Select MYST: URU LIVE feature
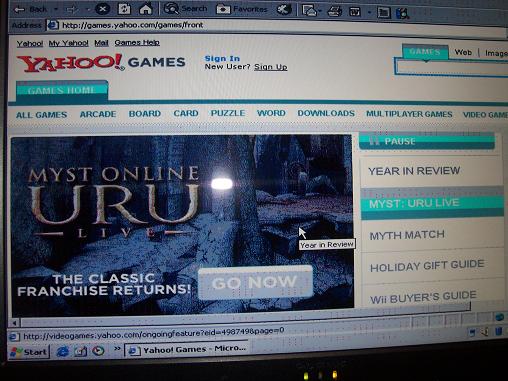 (x=432, y=203)
